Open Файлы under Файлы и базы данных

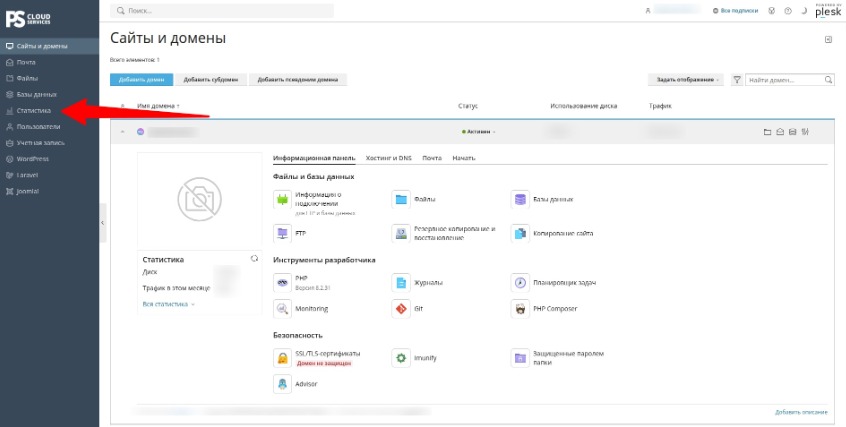414,200
